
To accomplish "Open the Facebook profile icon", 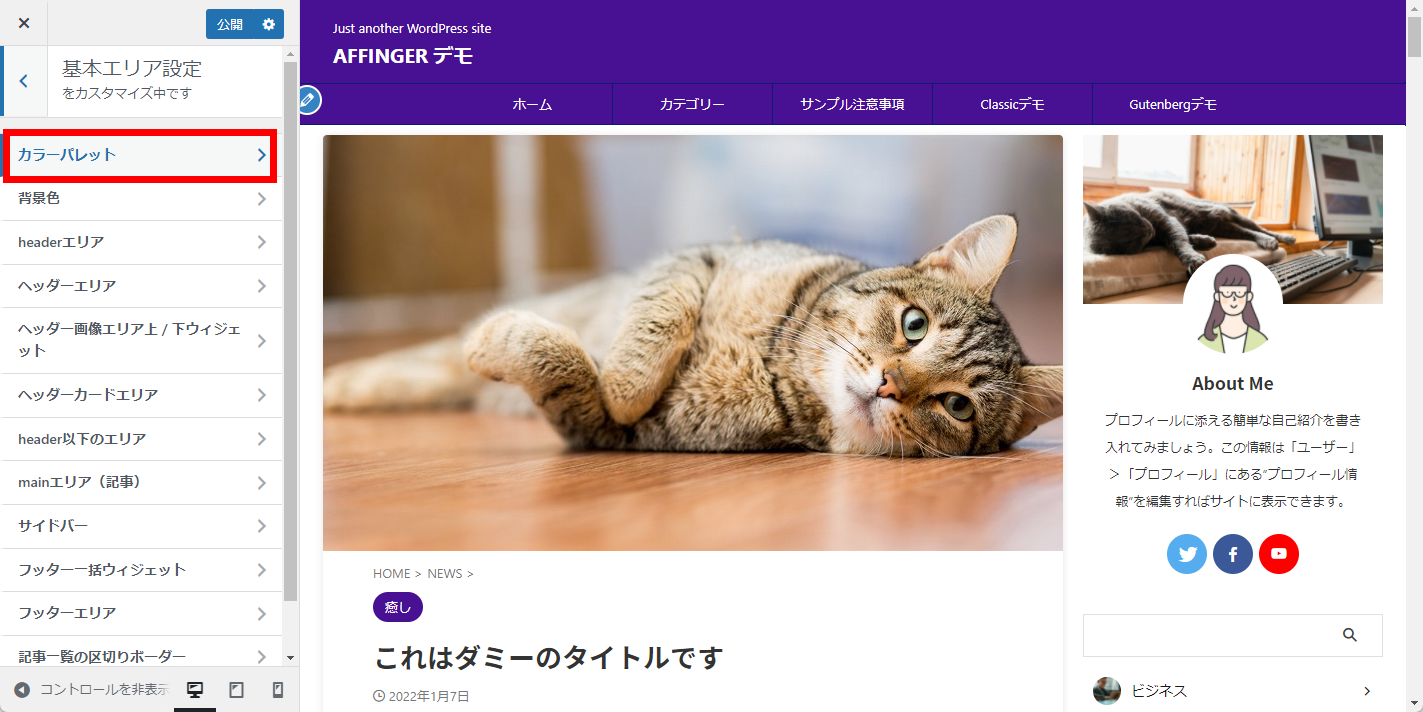I will tap(1233, 554).
